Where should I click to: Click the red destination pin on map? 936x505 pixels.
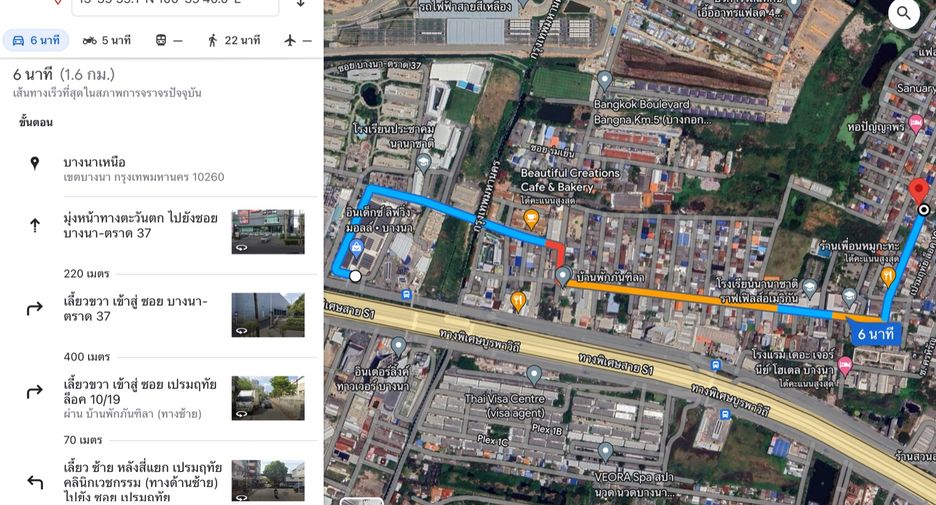[x=918, y=191]
